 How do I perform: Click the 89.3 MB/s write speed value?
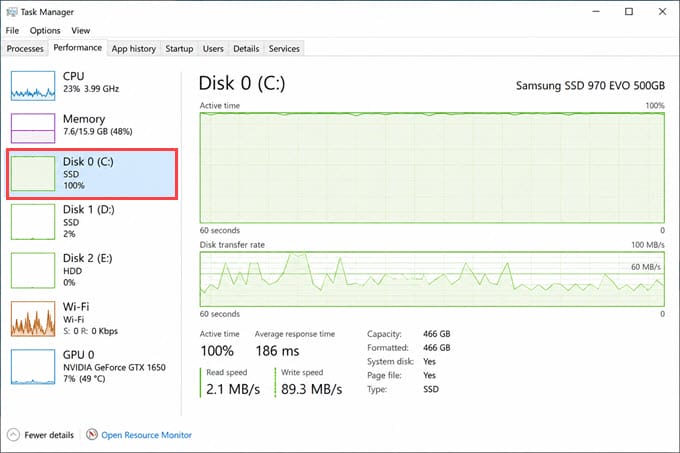coord(311,389)
